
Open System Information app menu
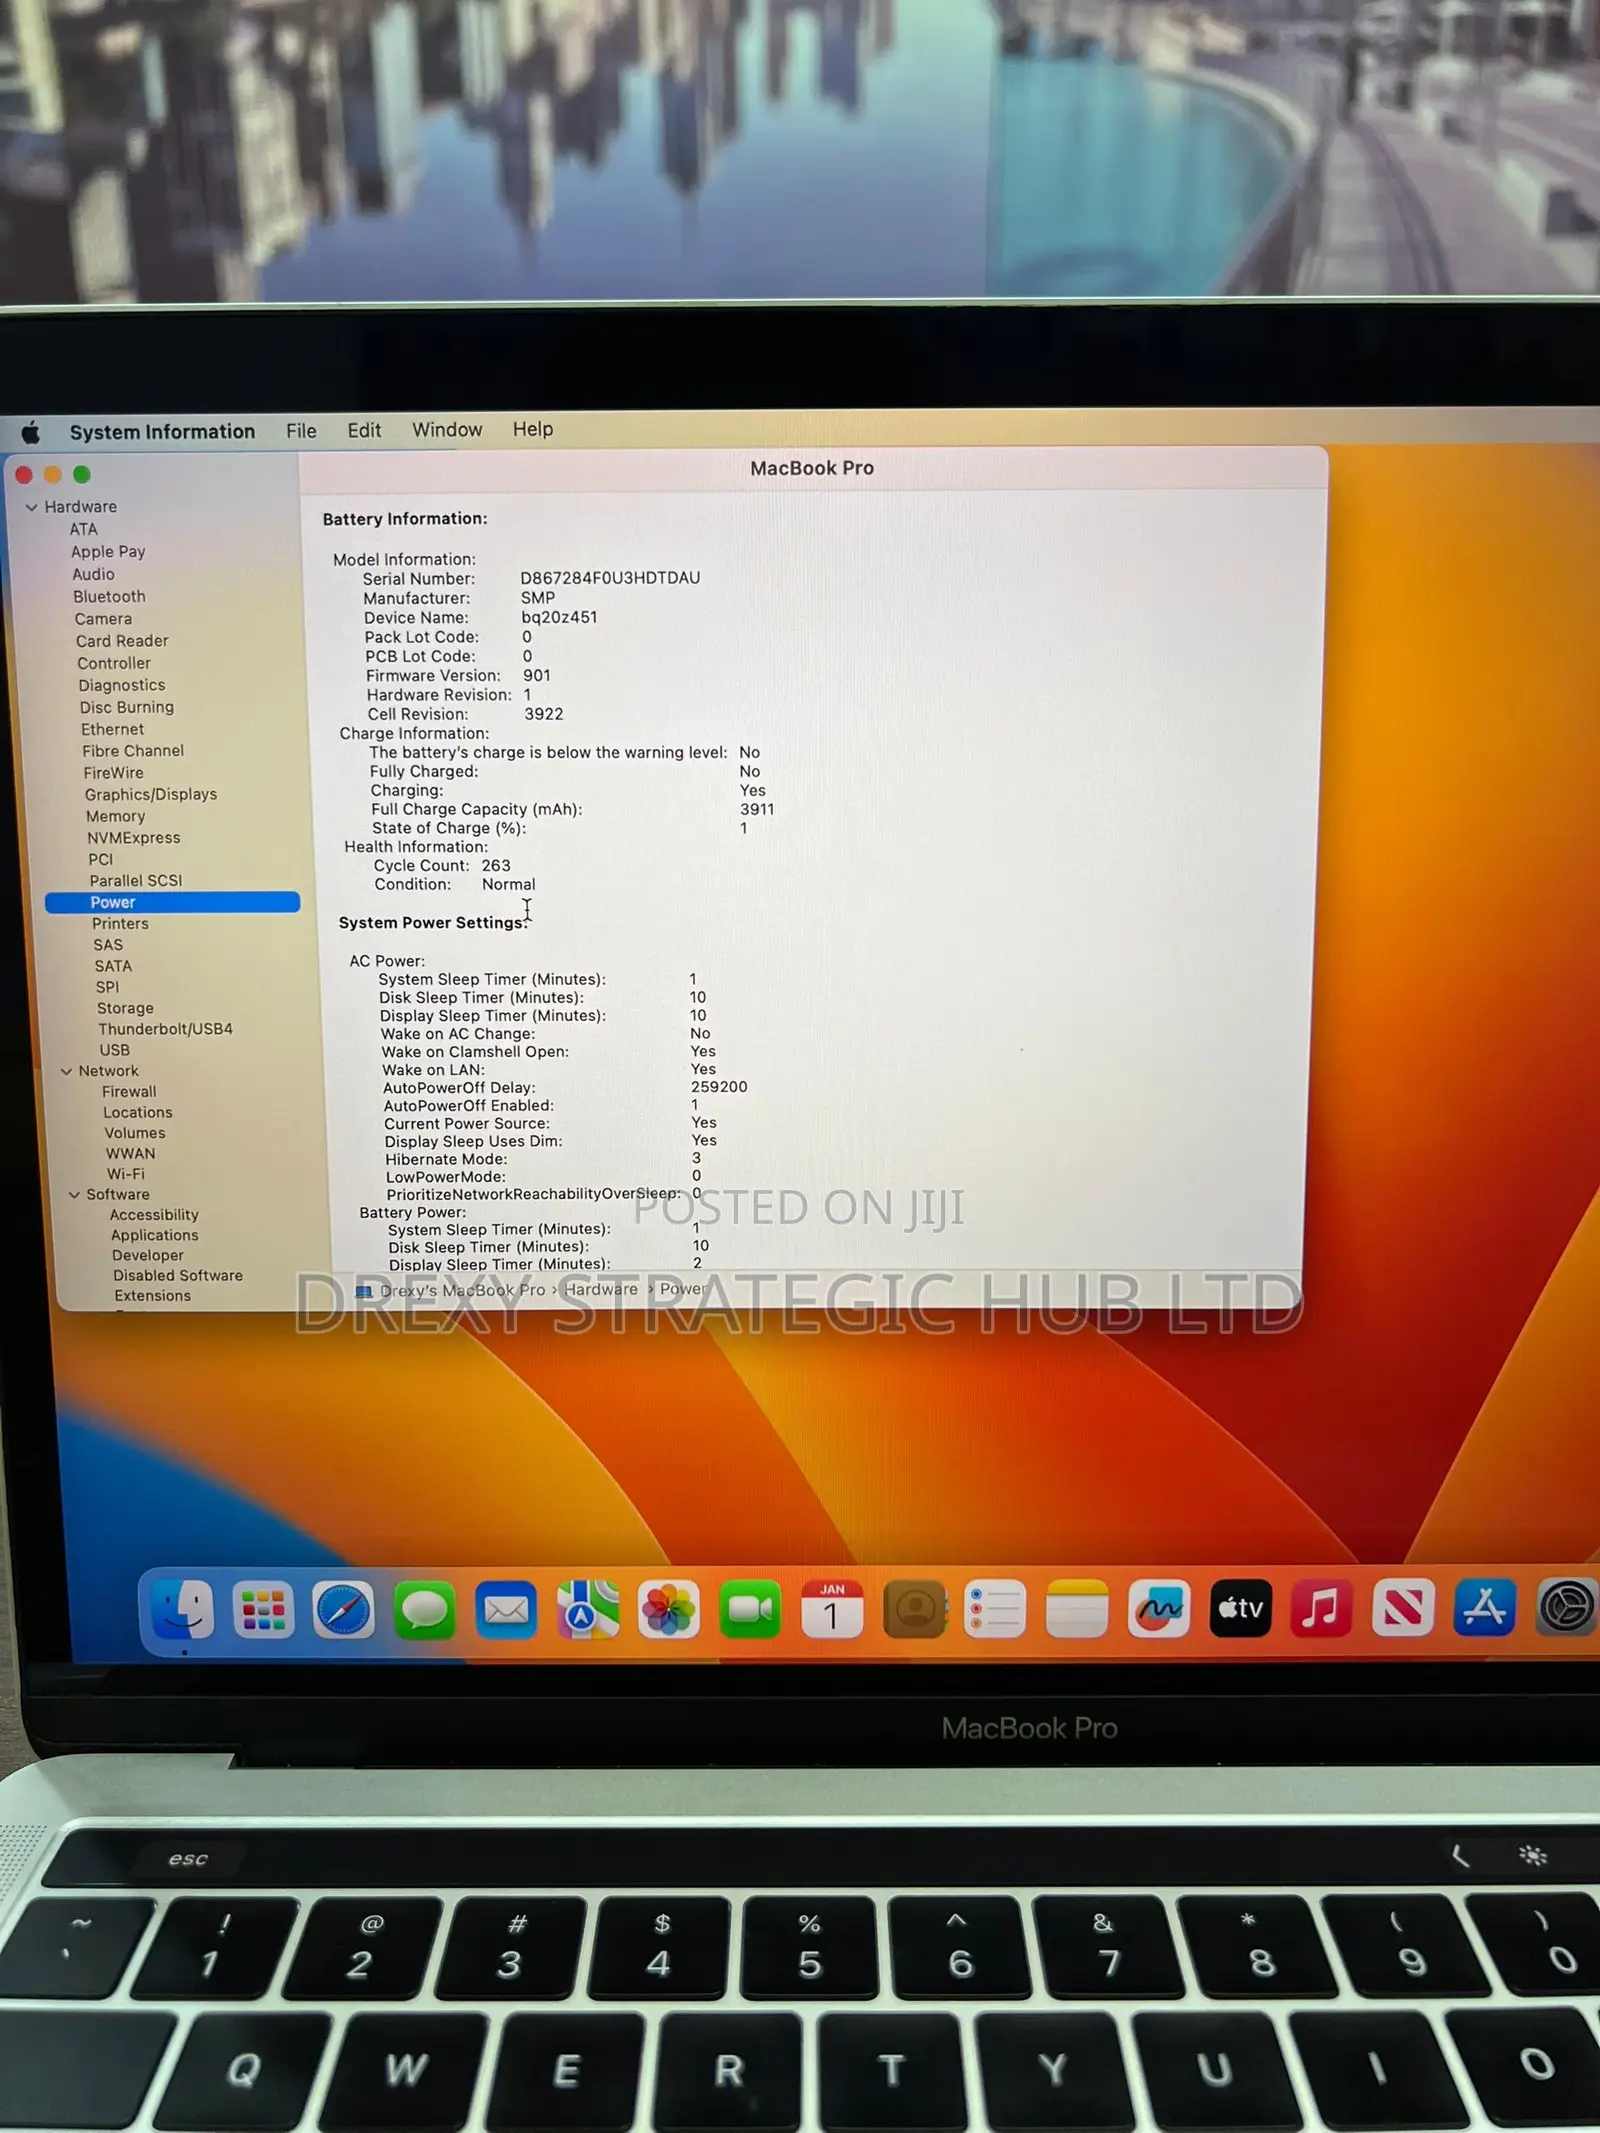[x=162, y=432]
